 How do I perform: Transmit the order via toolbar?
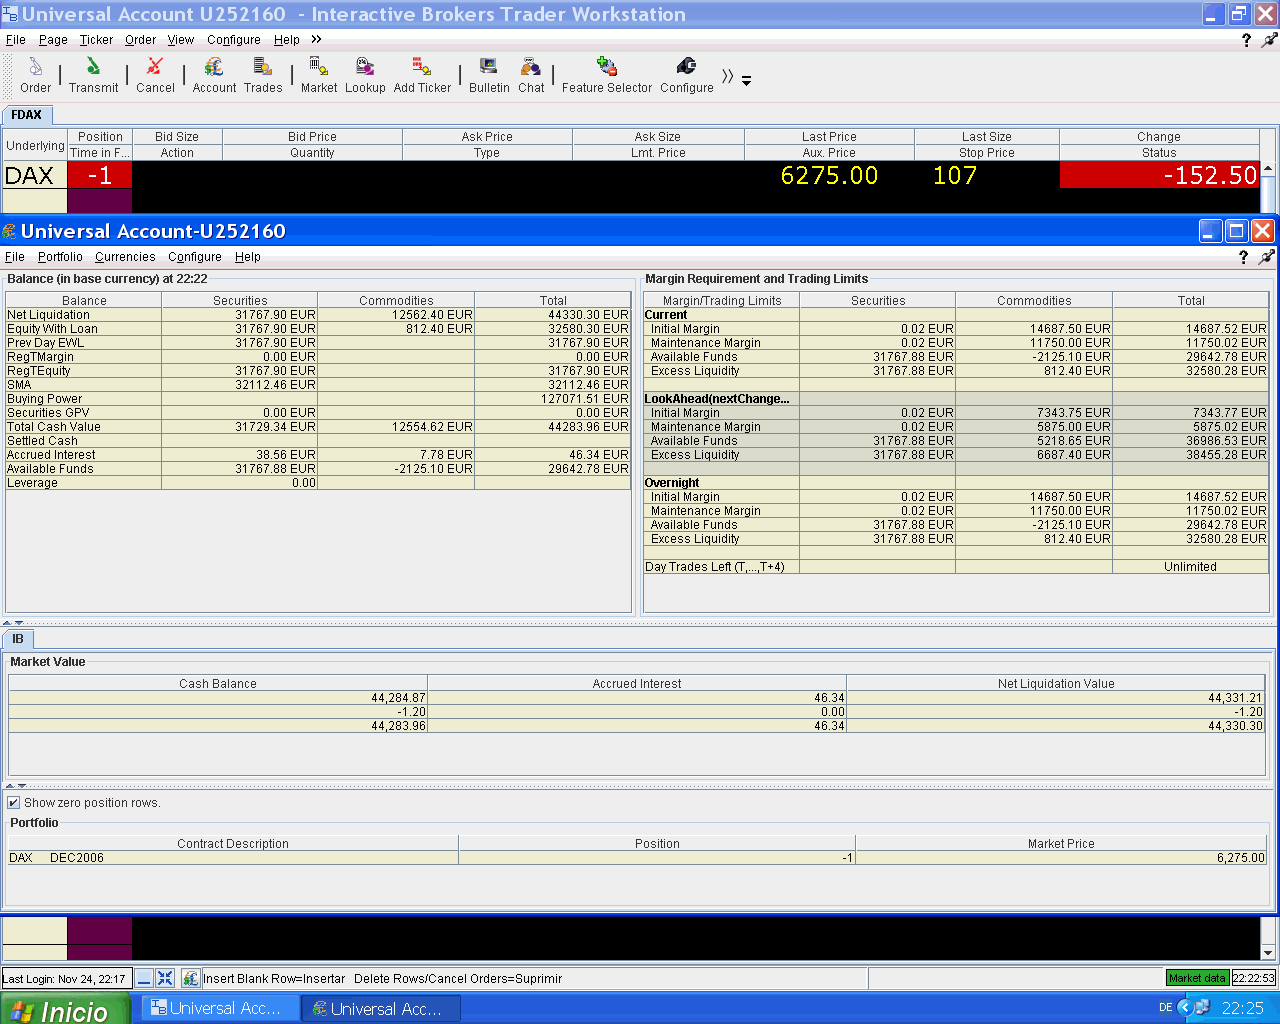point(93,75)
